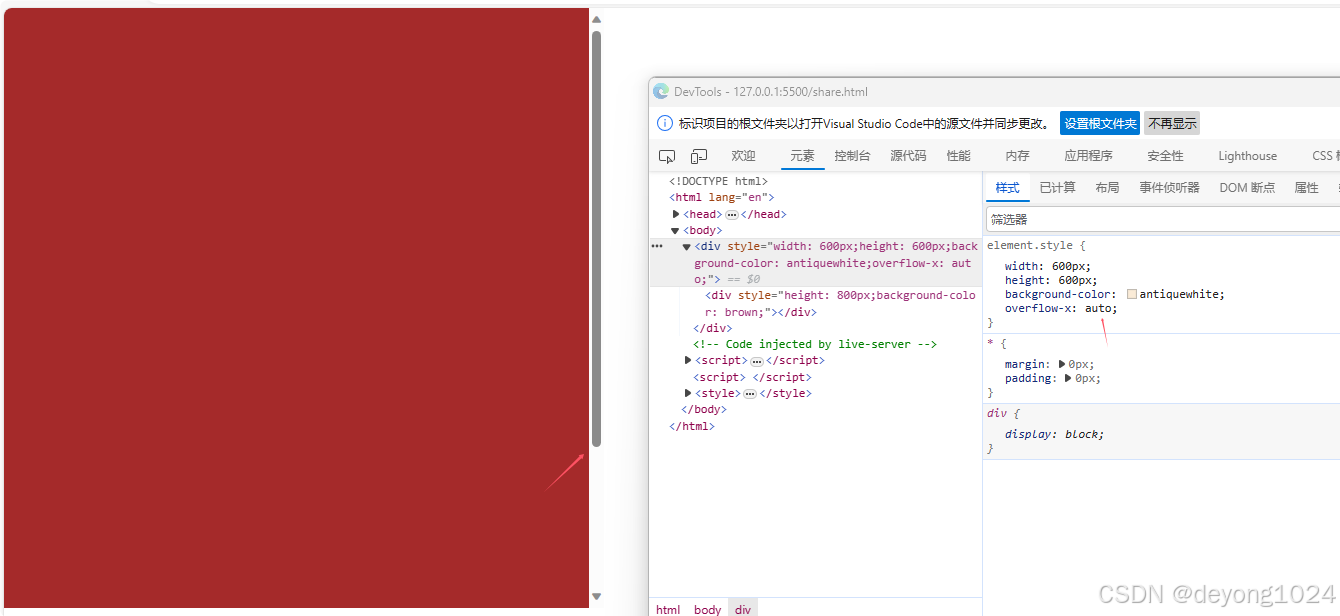Open the Lighthouse tab
The image size is (1340, 616).
1247,156
